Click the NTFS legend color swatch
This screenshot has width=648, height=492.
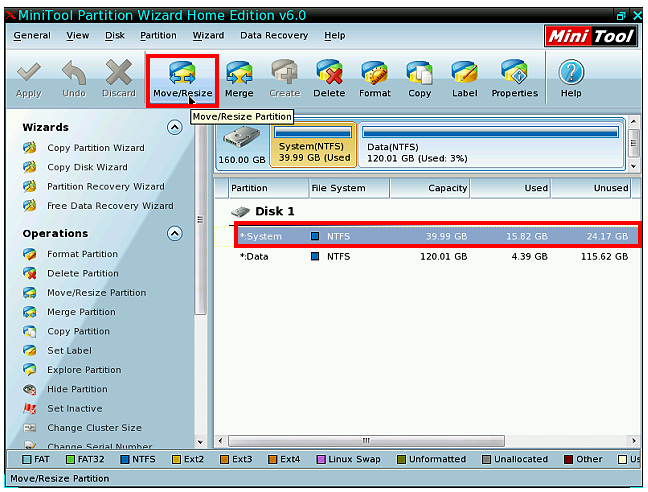click(125, 459)
